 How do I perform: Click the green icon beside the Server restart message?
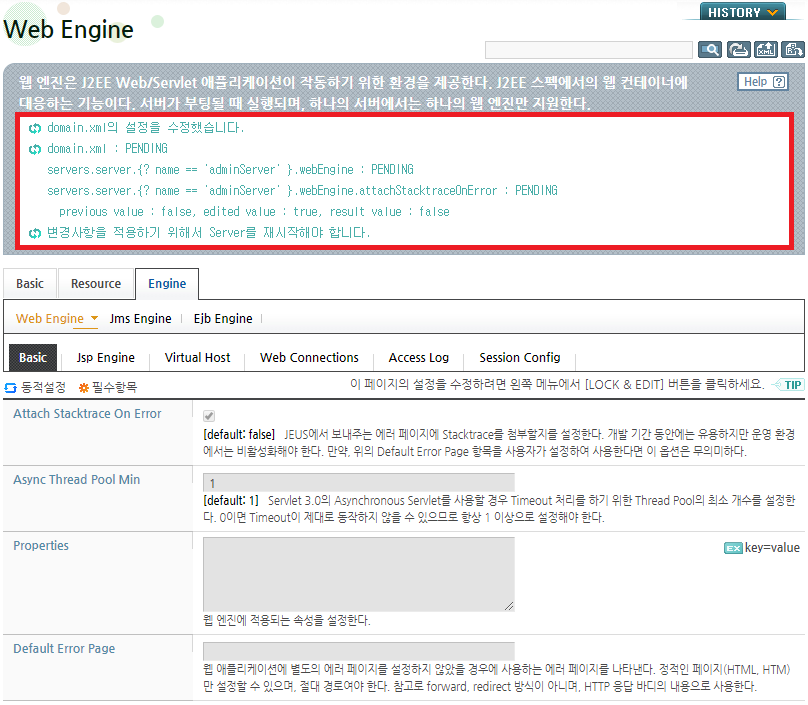(x=35, y=233)
